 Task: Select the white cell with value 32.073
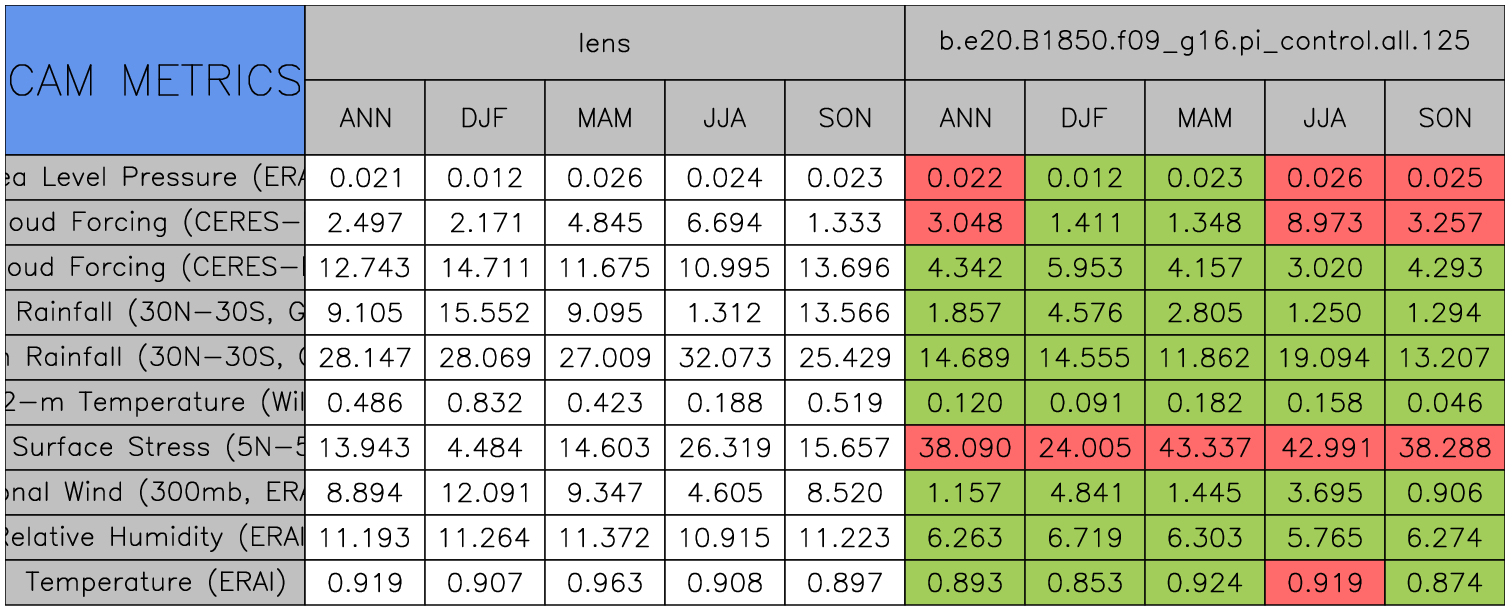(x=724, y=357)
